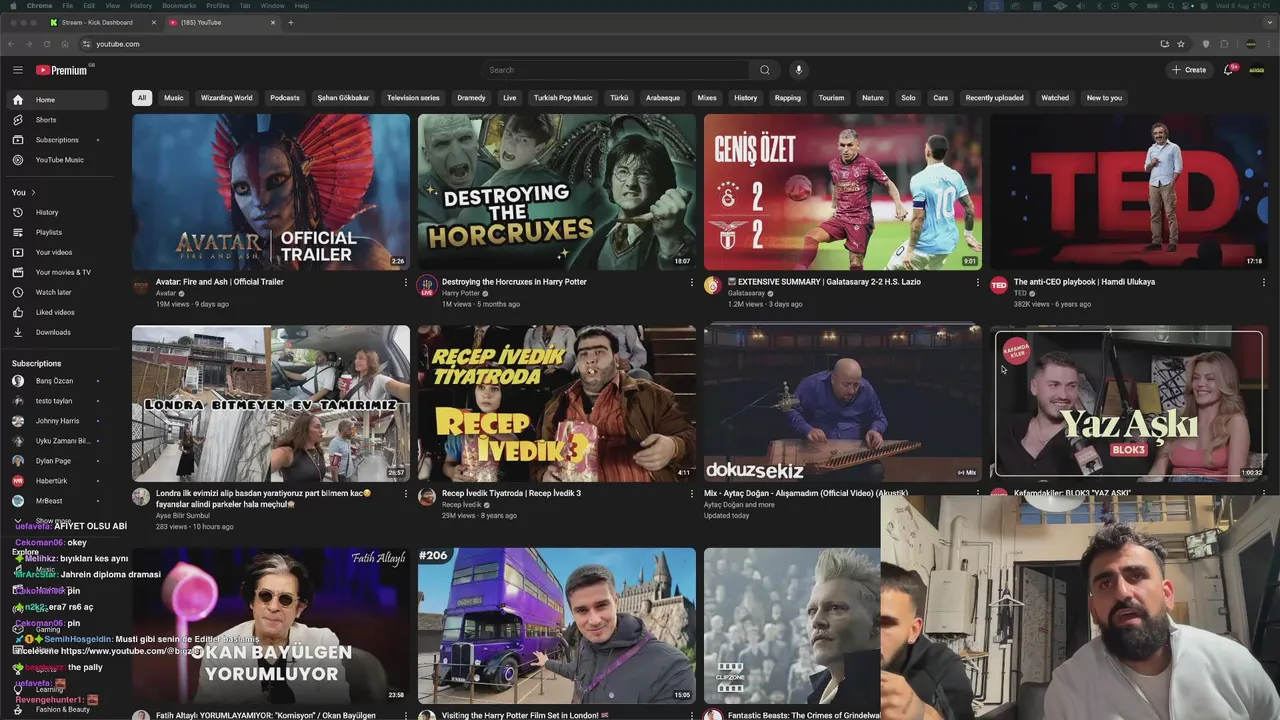The image size is (1280, 720).
Task: Open Your movies & TV
Action: click(58, 272)
